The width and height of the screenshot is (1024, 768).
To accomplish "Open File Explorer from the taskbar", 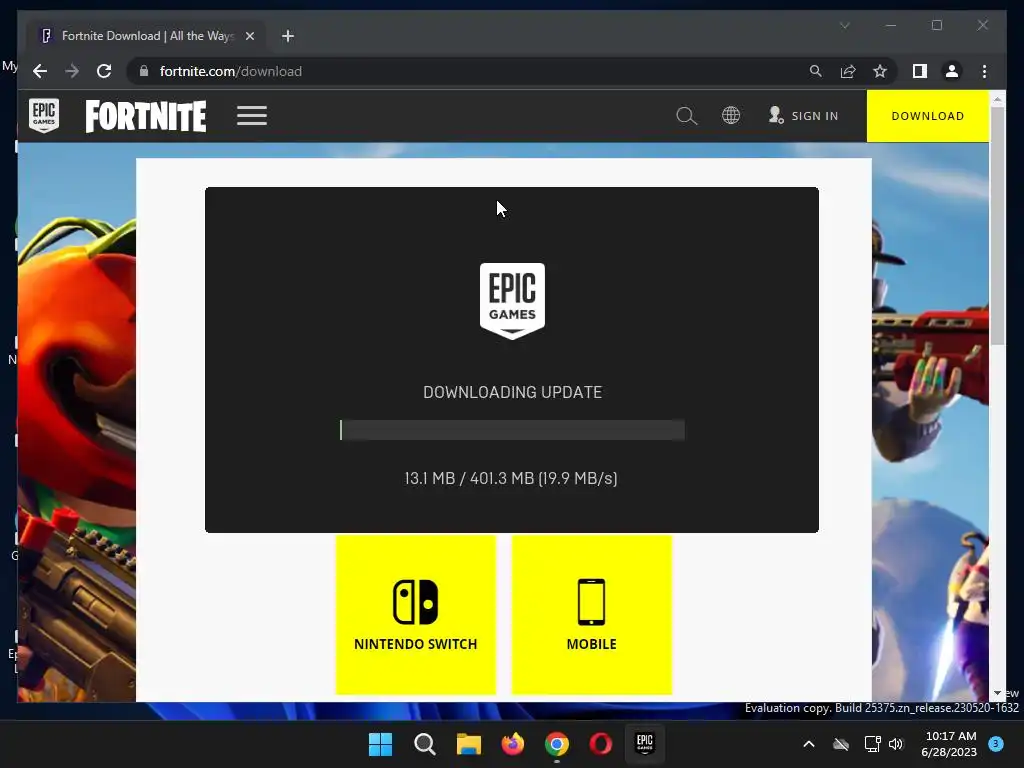I will 468,744.
